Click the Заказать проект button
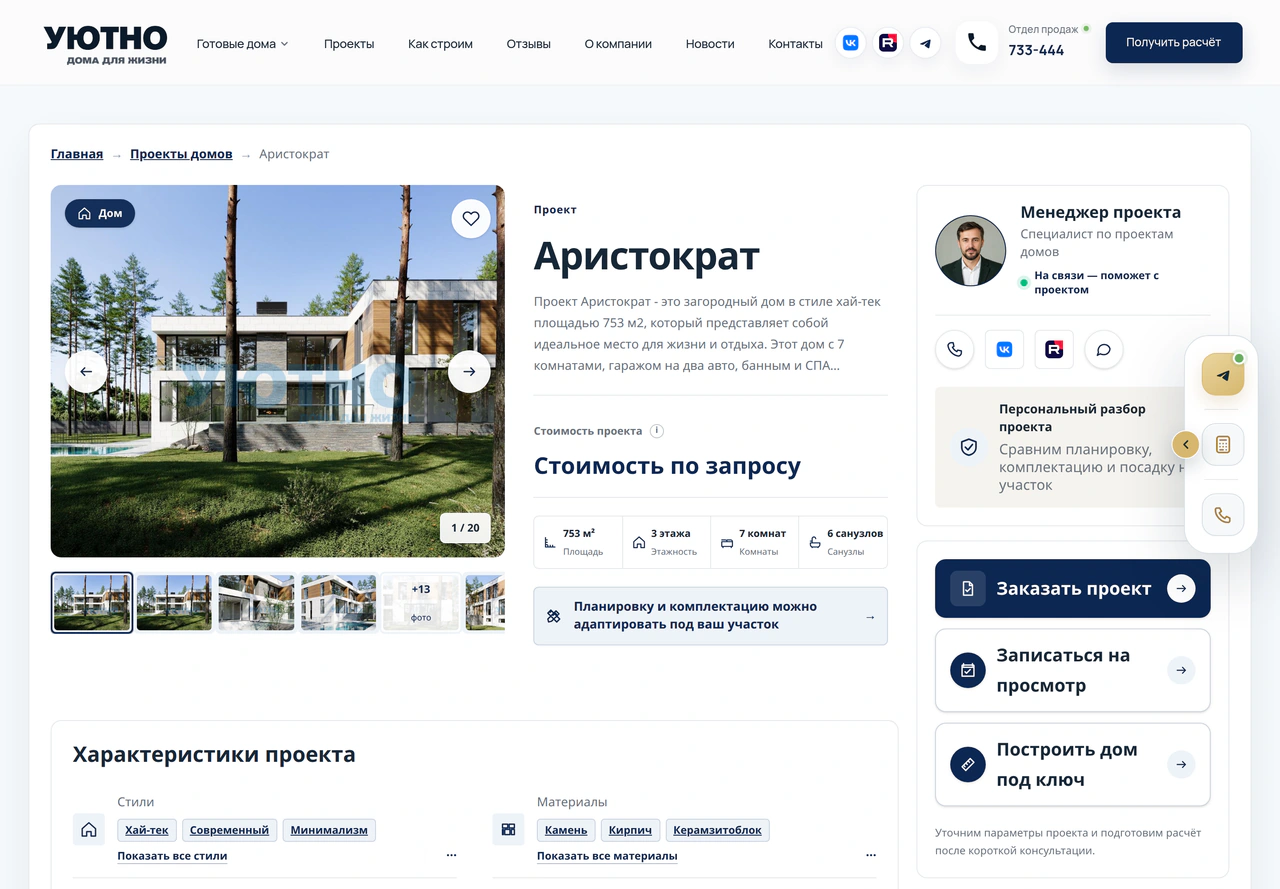1280x889 pixels. (x=1072, y=589)
